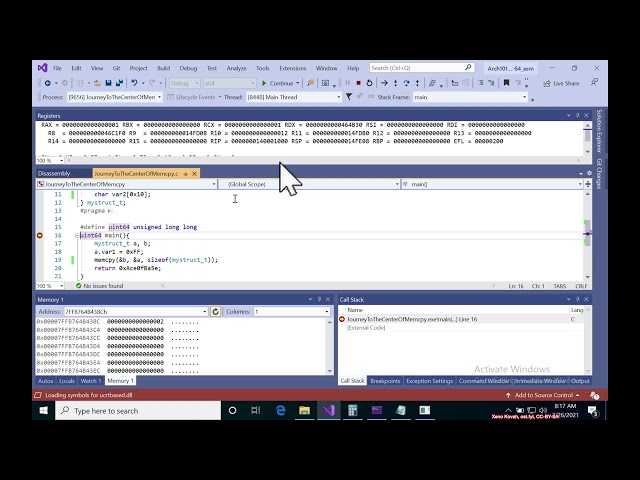Click the Find in Files icon
The image size is (640, 480).
pos(311,83)
